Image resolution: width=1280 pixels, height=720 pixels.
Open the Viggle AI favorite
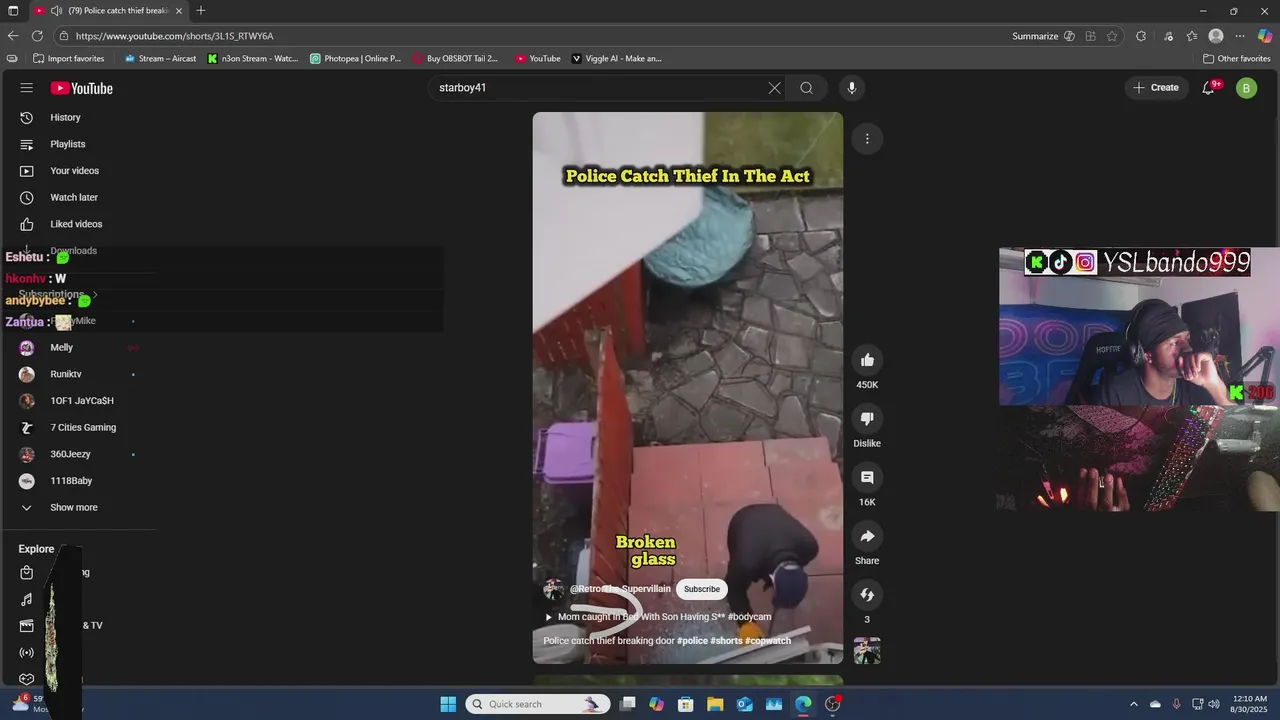[x=617, y=59]
